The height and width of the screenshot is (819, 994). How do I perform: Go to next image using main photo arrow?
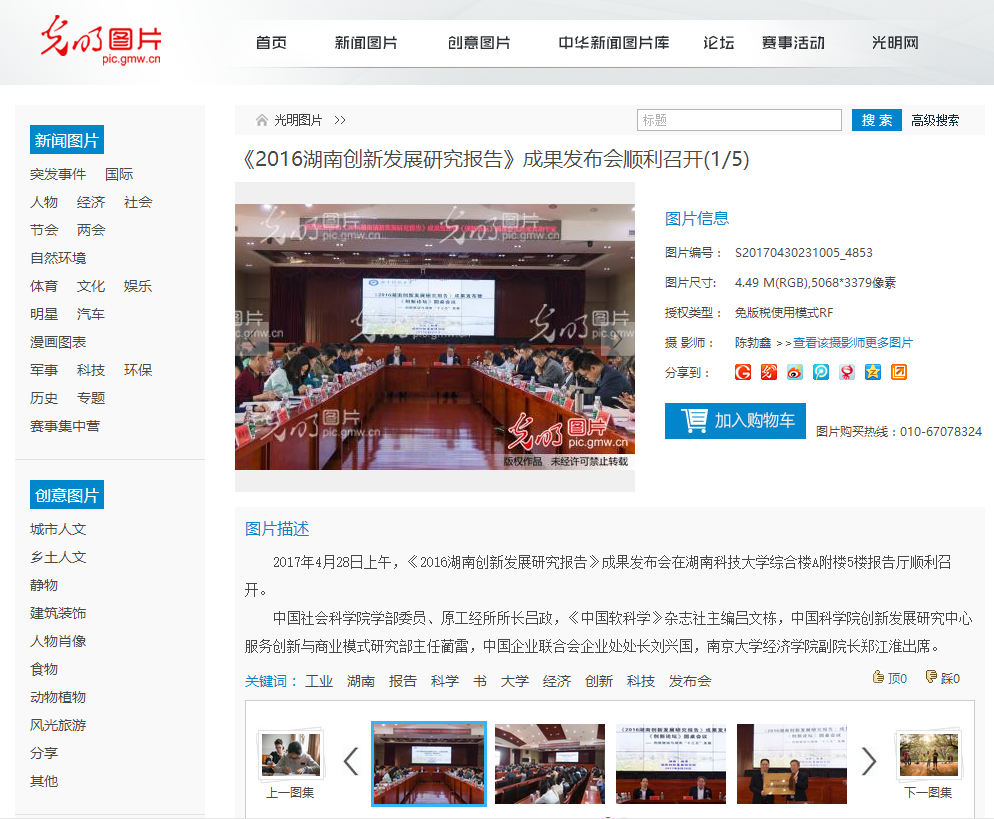tap(618, 340)
